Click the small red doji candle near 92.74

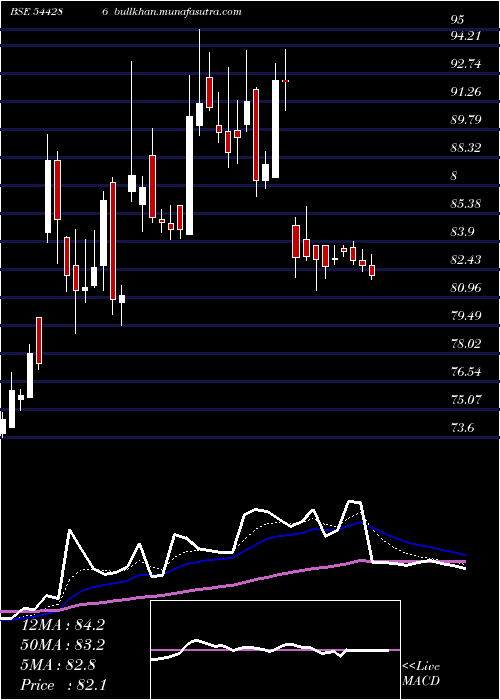click(285, 81)
